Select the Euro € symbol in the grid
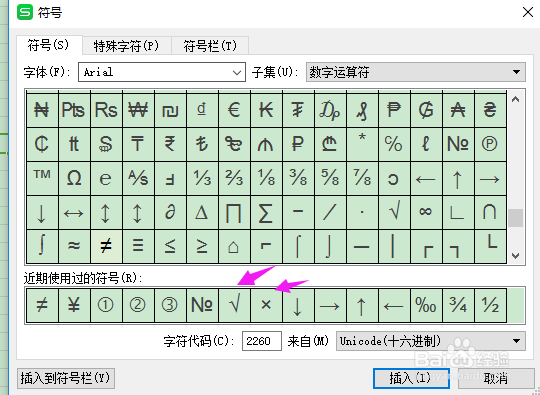The height and width of the screenshot is (395, 540). click(234, 110)
